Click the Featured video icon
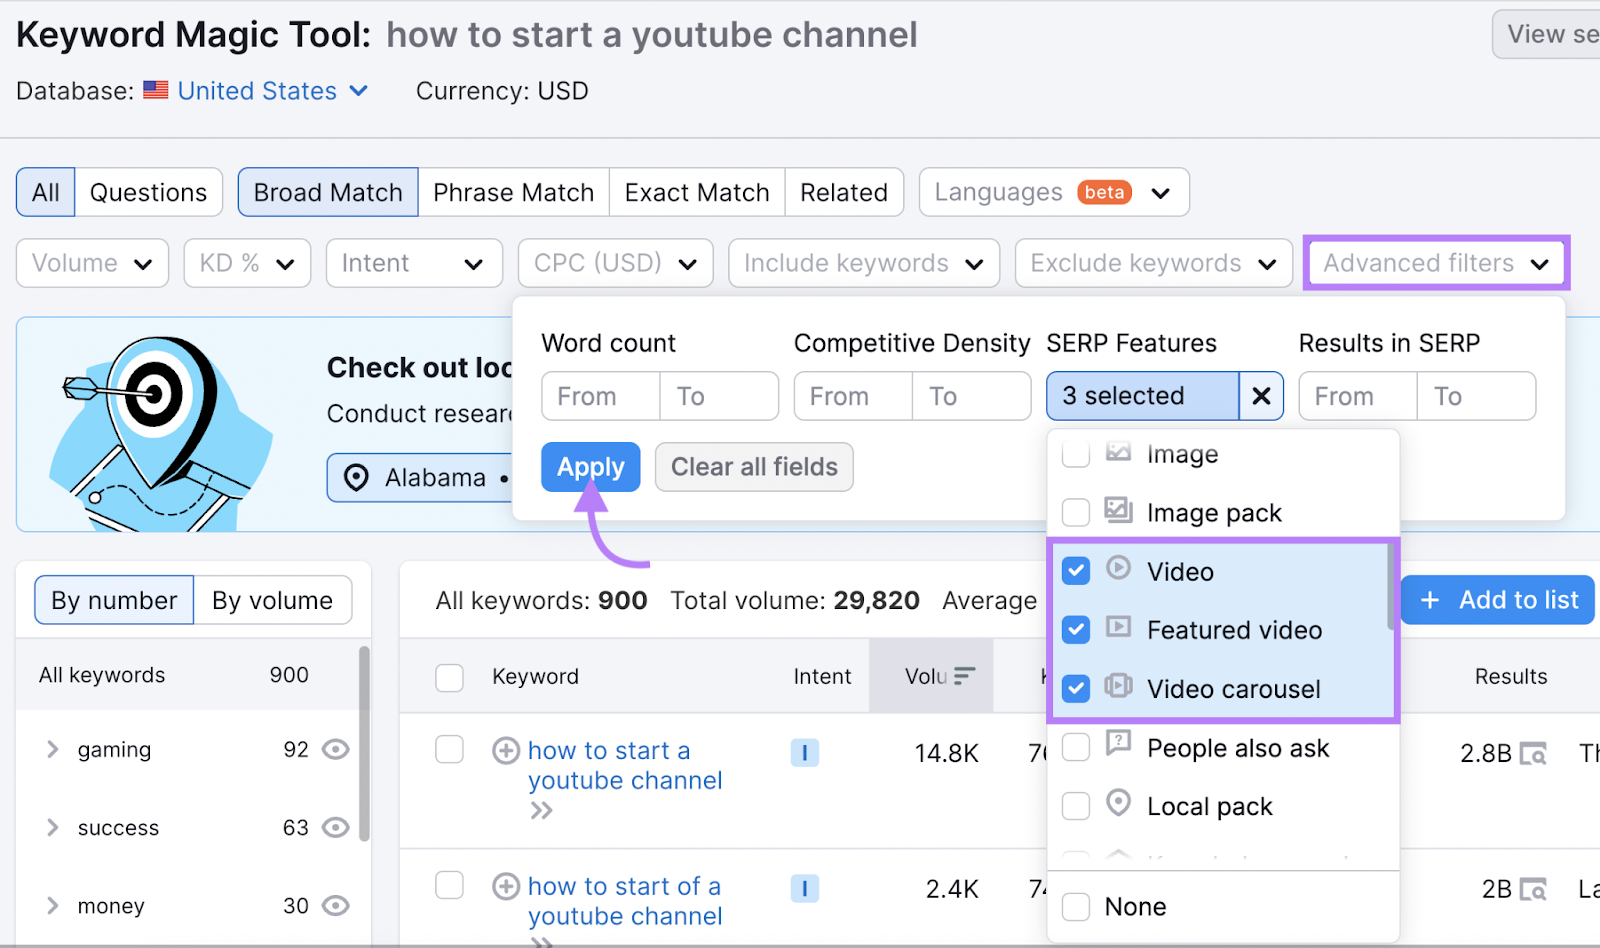 (x=1118, y=627)
